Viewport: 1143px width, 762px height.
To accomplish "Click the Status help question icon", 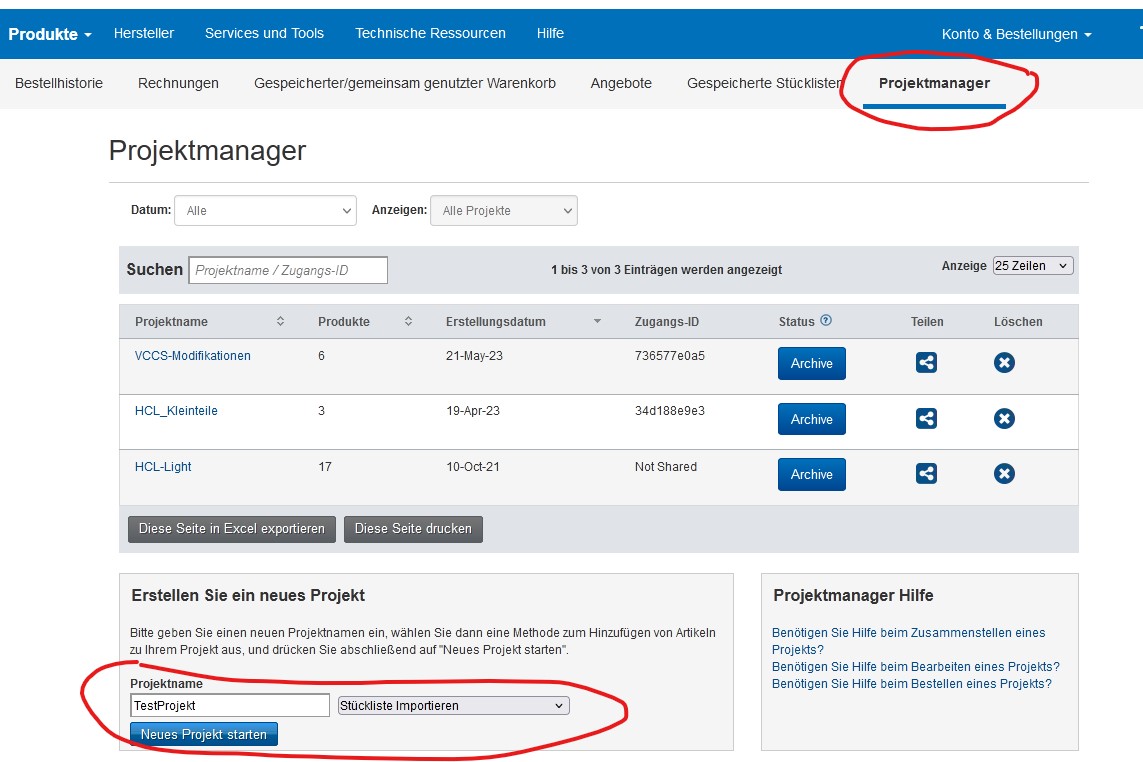I will tap(826, 321).
